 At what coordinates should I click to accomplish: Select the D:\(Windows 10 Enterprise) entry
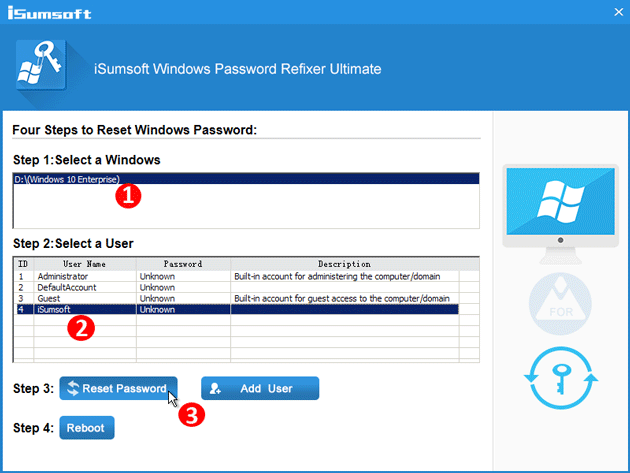(246, 179)
